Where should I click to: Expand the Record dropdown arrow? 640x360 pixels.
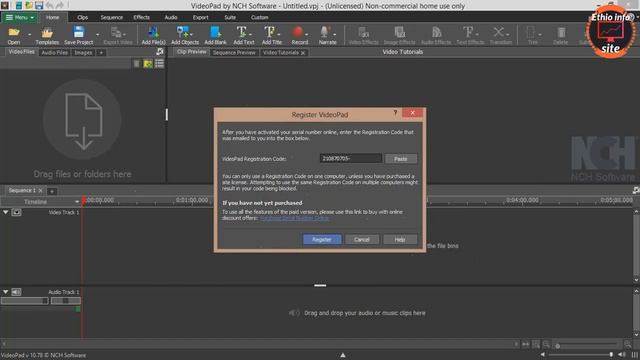pos(307,34)
